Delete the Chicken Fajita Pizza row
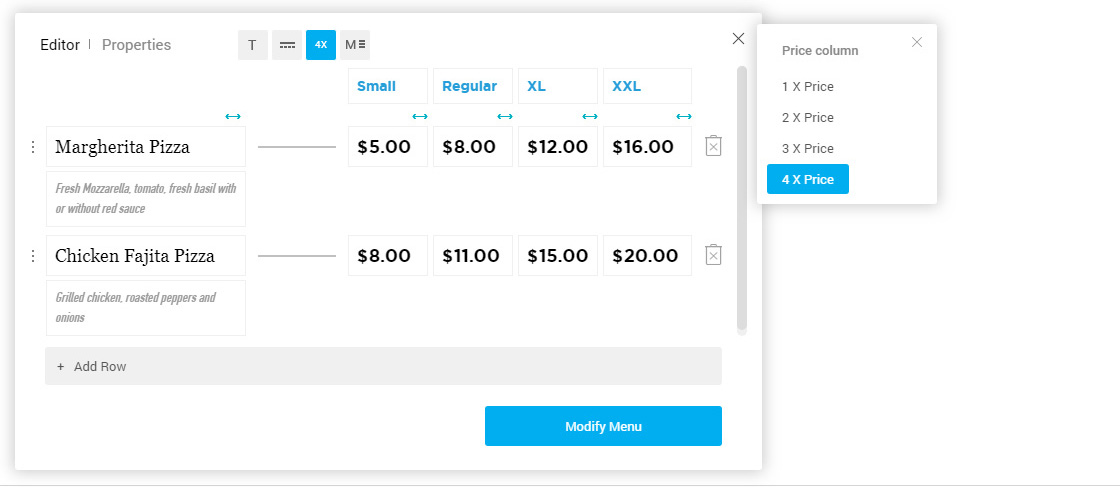Screen dimensions: 1120x487 [x=714, y=255]
